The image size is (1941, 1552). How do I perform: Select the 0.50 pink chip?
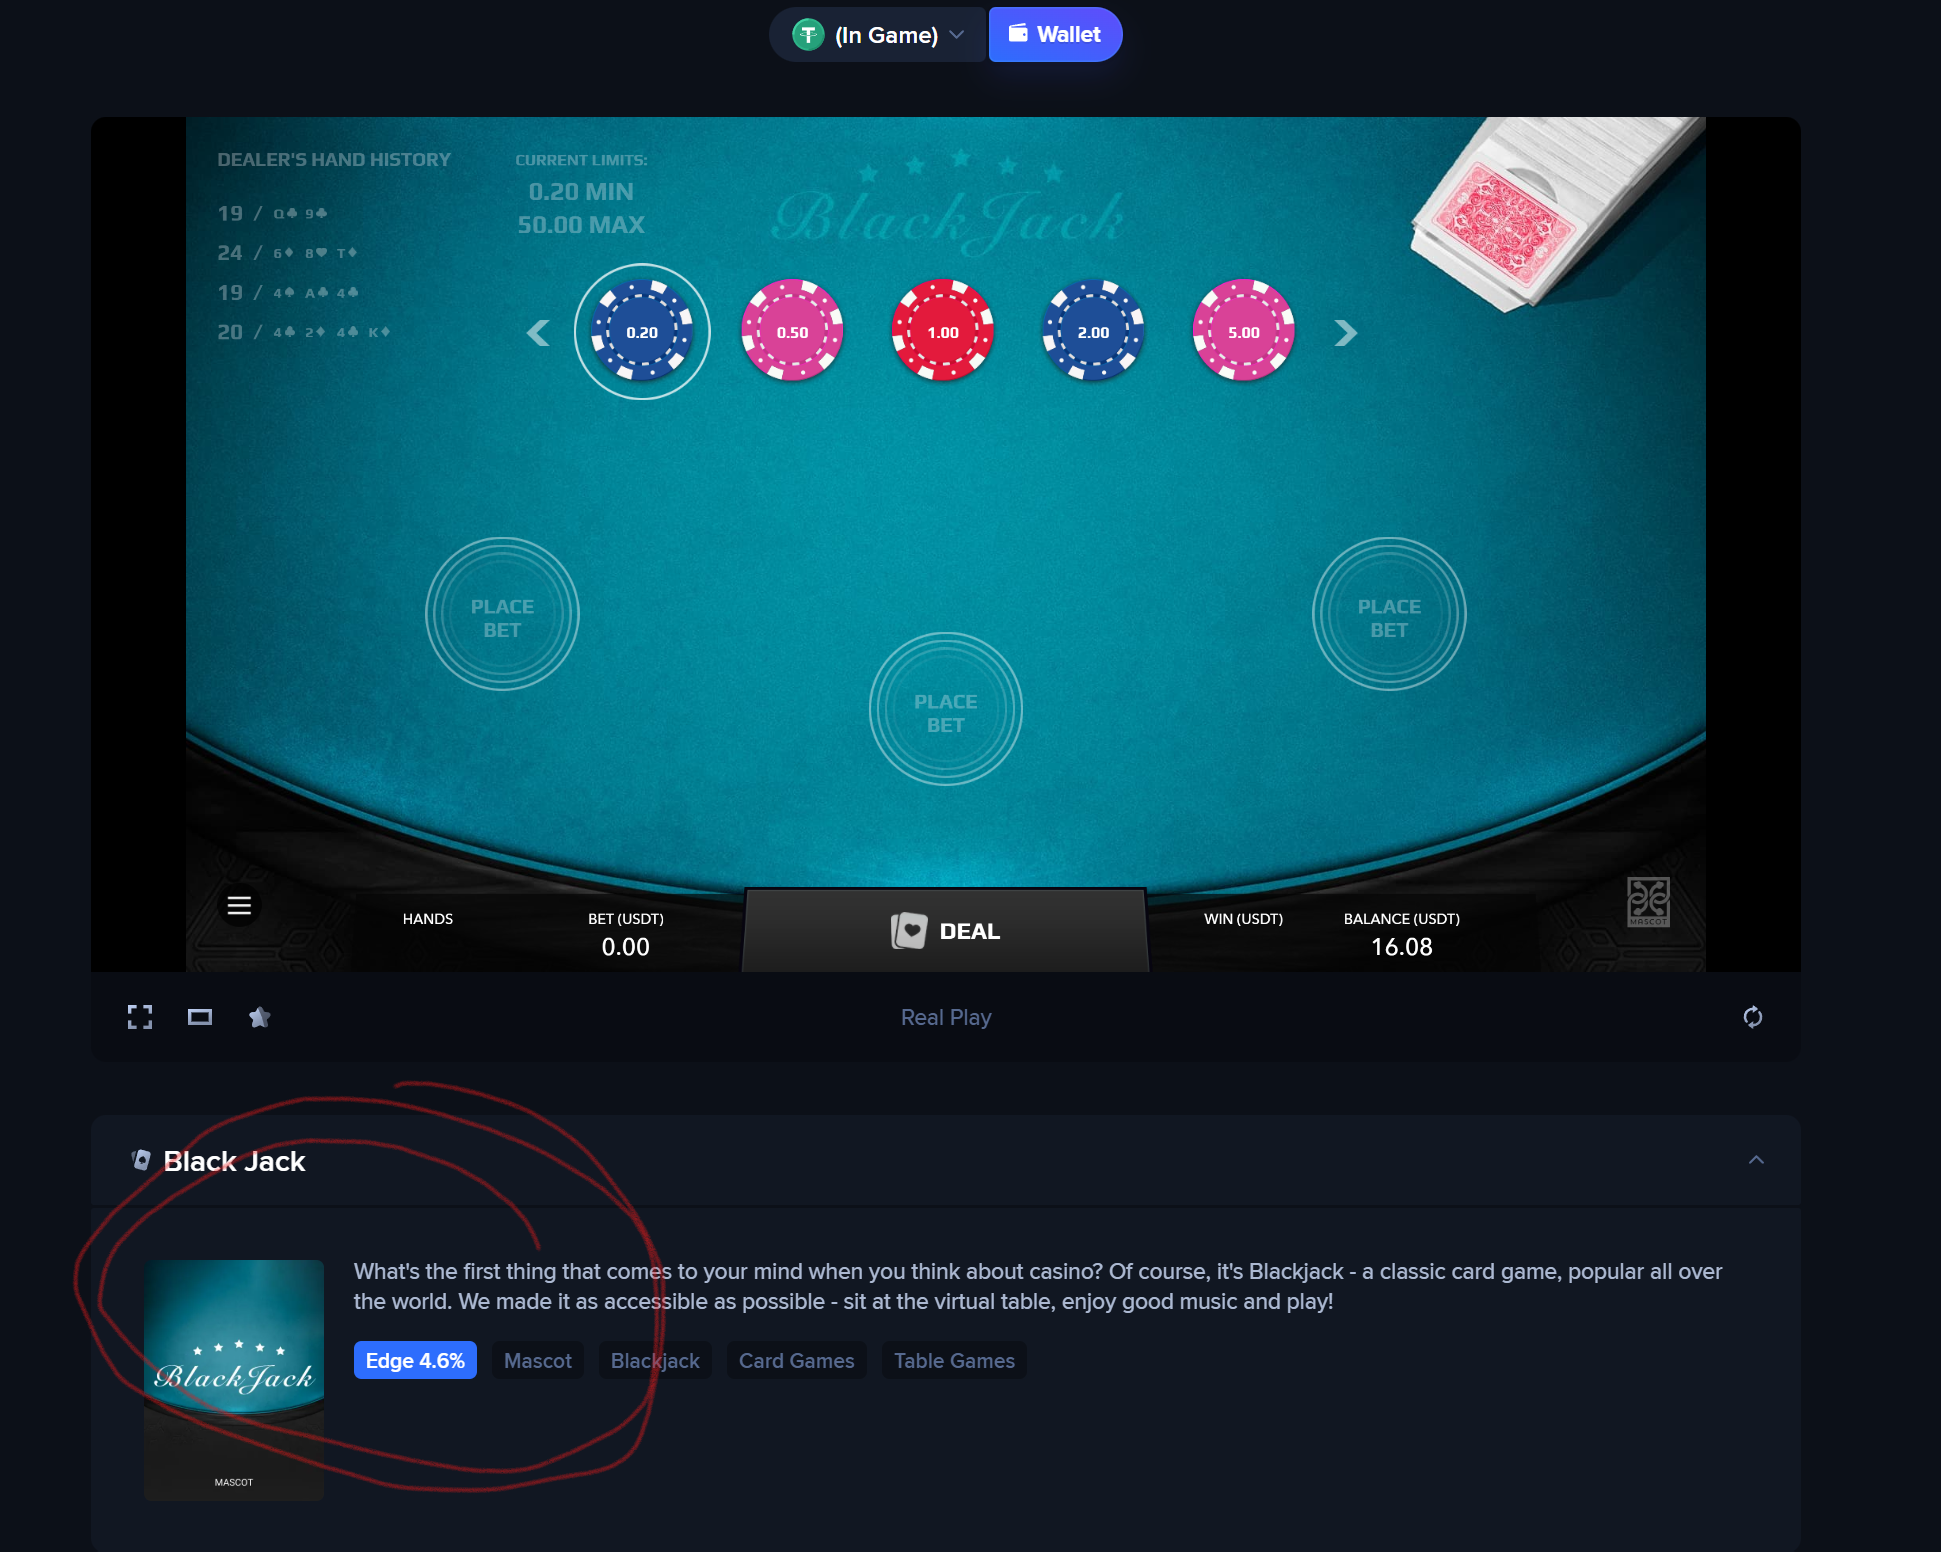pyautogui.click(x=792, y=331)
